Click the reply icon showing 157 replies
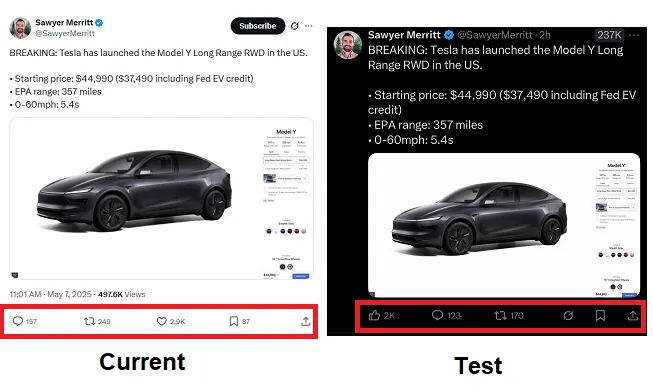 pos(17,321)
